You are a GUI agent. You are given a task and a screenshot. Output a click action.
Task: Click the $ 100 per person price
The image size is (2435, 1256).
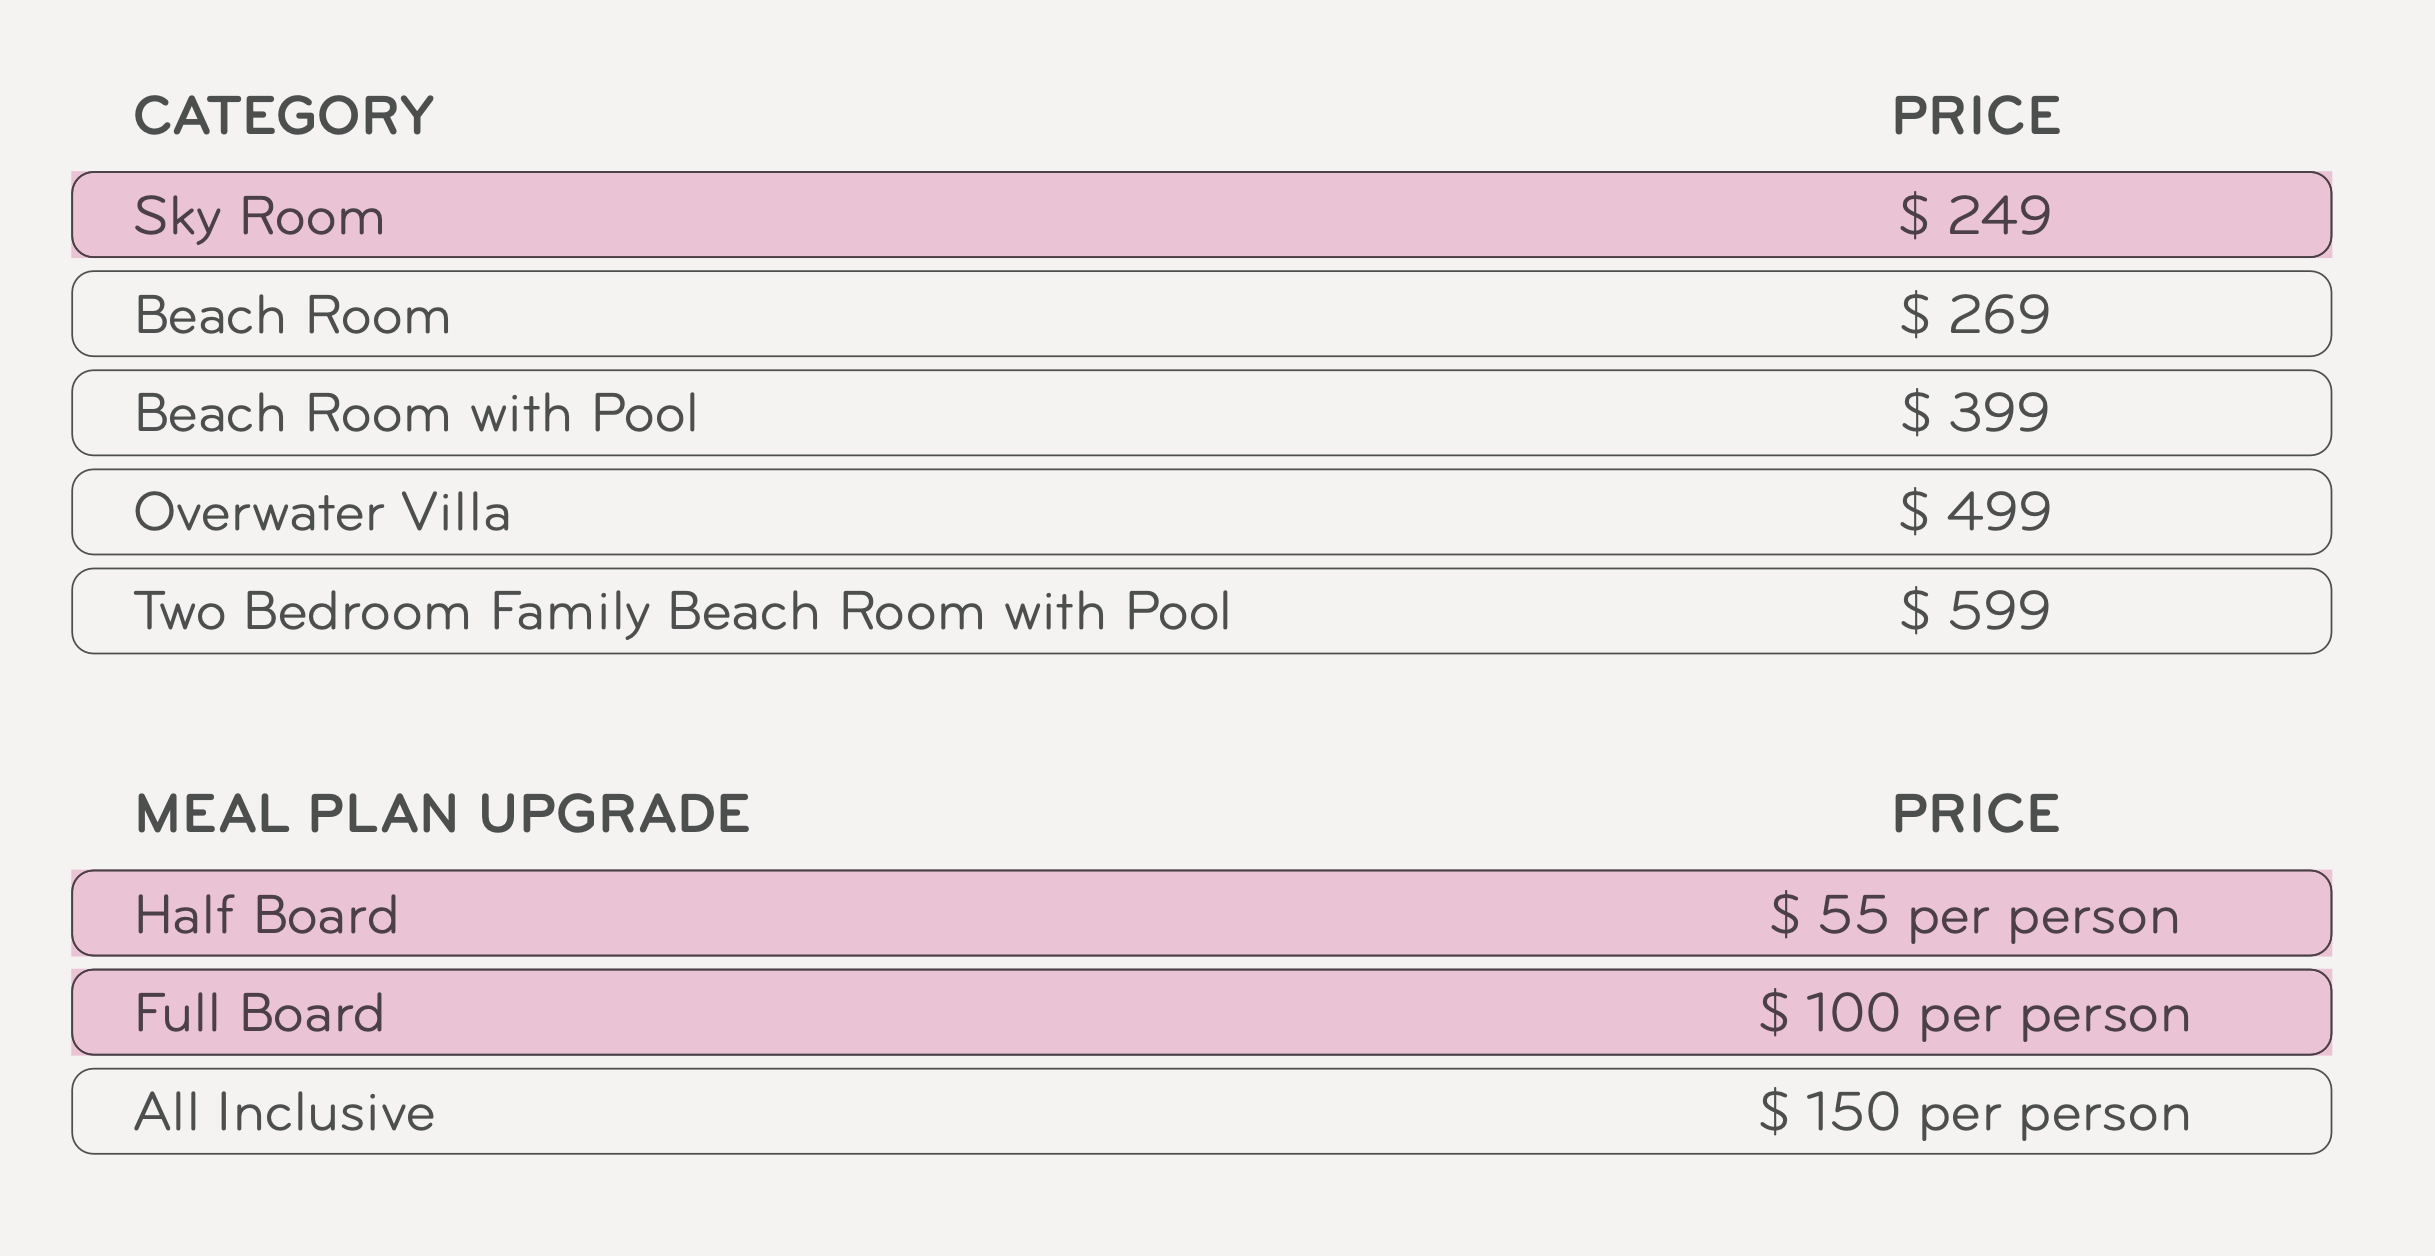1975,1013
